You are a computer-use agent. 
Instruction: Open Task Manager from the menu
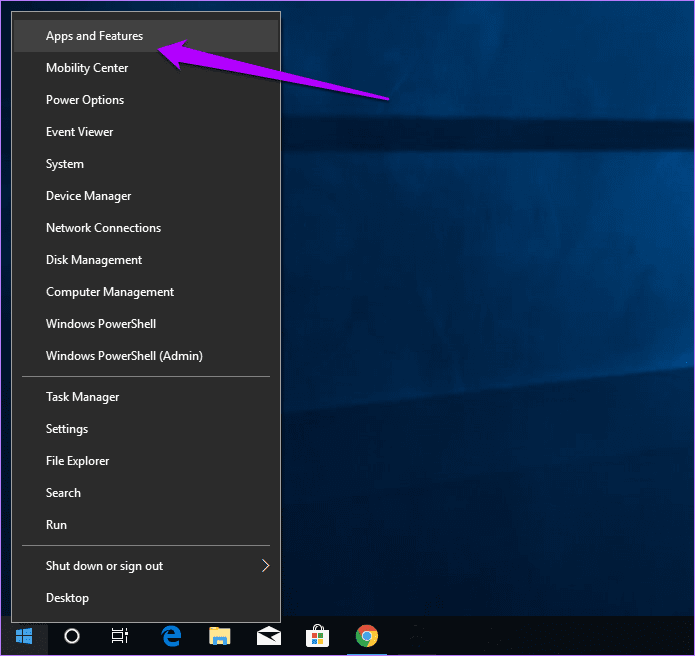[x=146, y=397]
